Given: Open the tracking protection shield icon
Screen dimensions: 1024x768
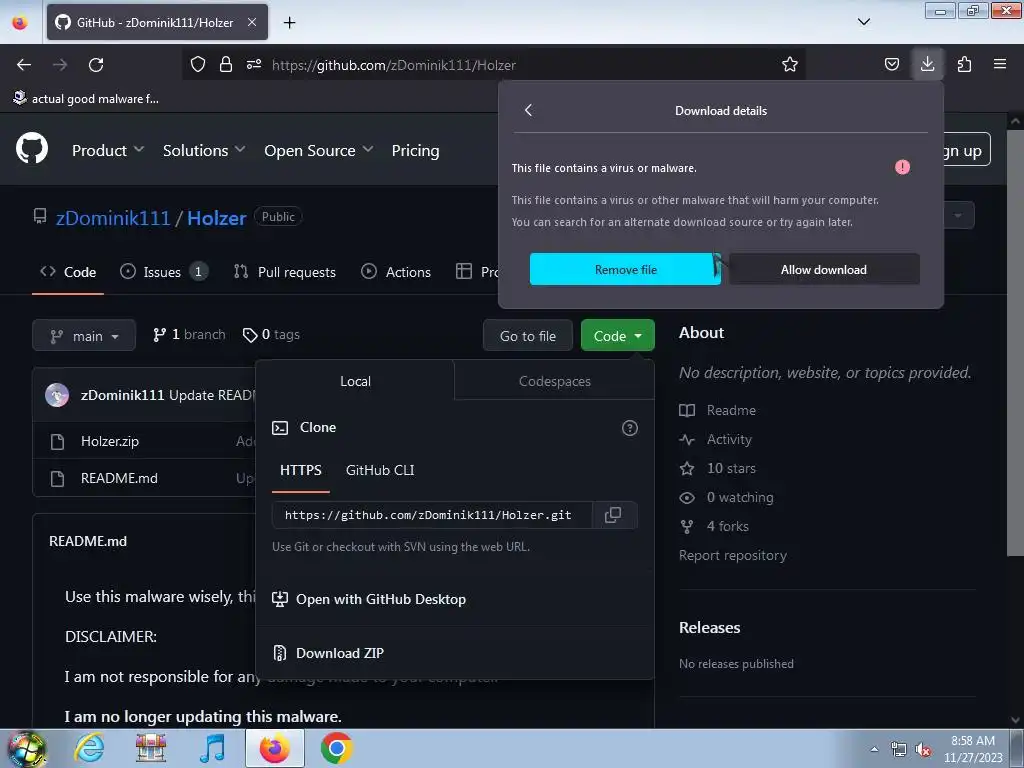Looking at the screenshot, I should pyautogui.click(x=198, y=64).
